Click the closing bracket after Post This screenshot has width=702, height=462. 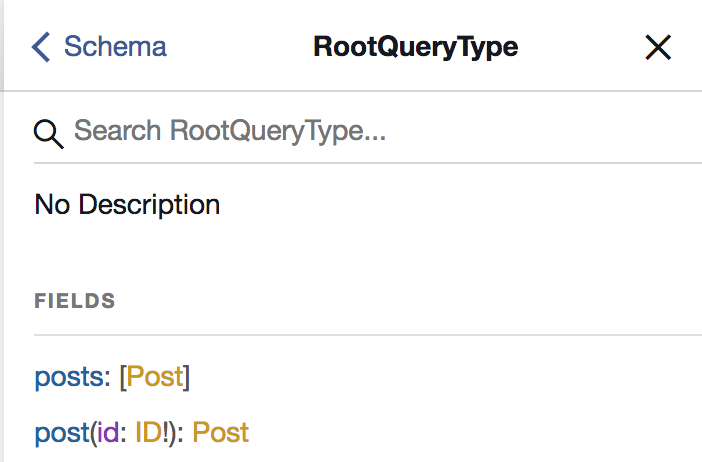point(187,378)
